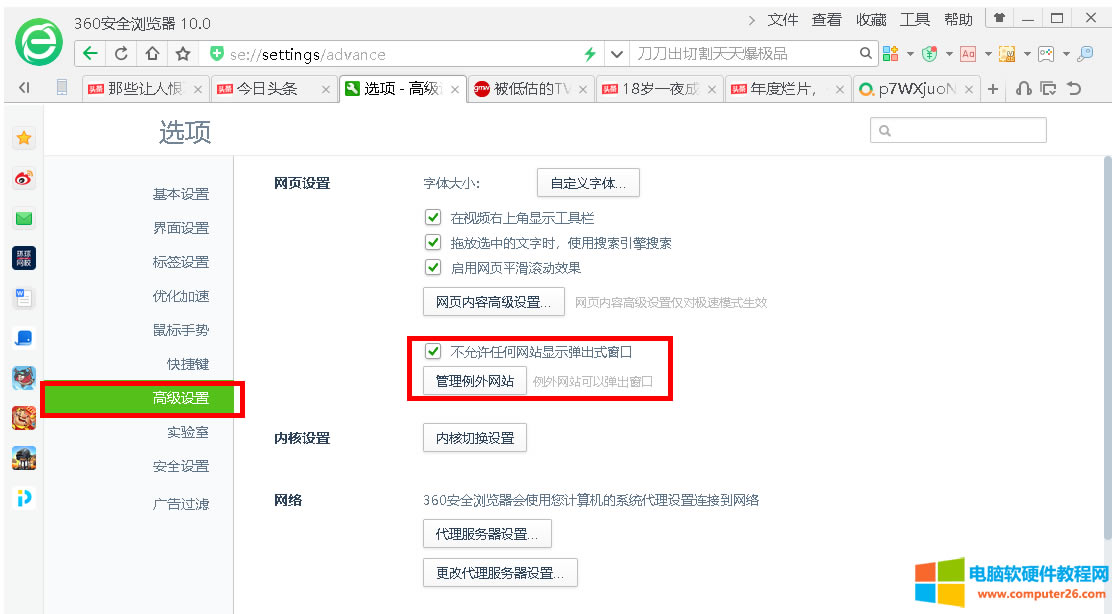Click the extensions grid icon in toolbar
Image resolution: width=1119 pixels, height=614 pixels.
[889, 53]
